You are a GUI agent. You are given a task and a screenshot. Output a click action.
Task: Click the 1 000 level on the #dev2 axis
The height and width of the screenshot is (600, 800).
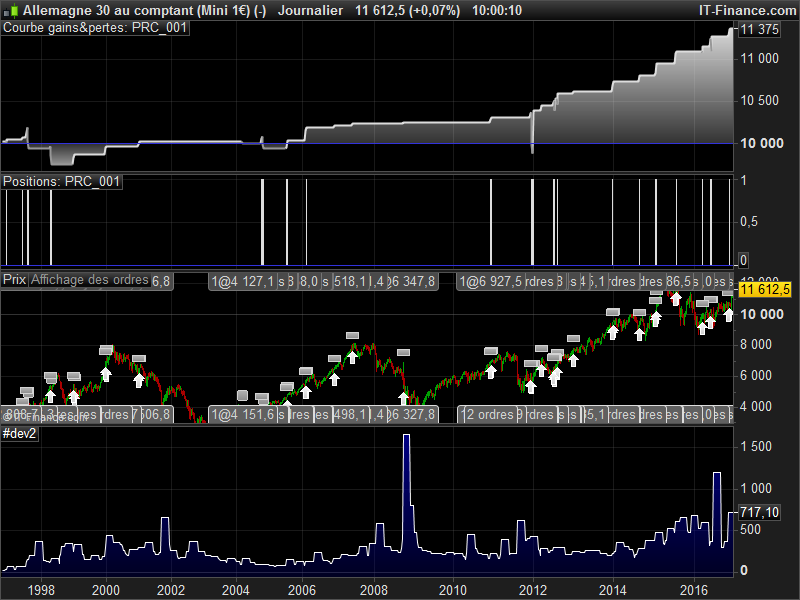[756, 489]
